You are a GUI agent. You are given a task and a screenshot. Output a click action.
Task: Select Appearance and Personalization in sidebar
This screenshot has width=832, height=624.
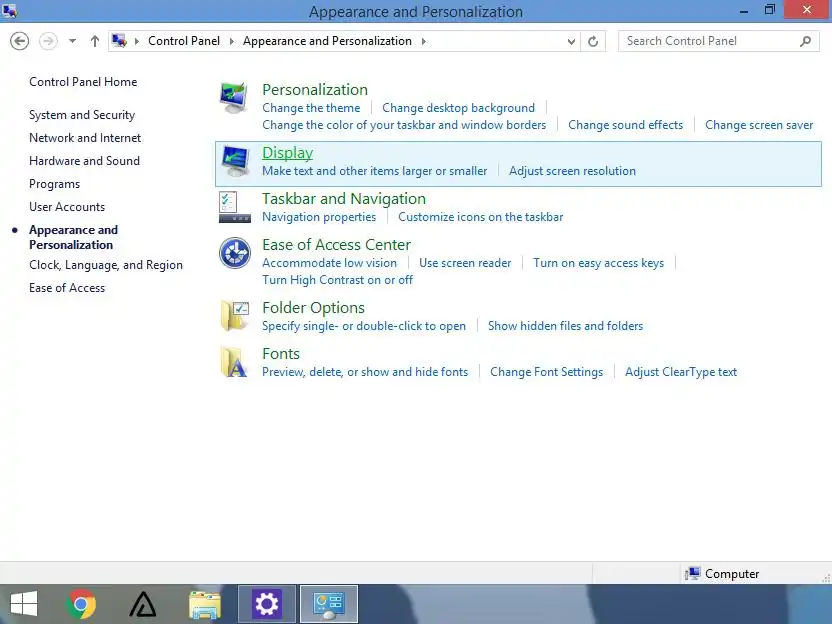click(73, 237)
